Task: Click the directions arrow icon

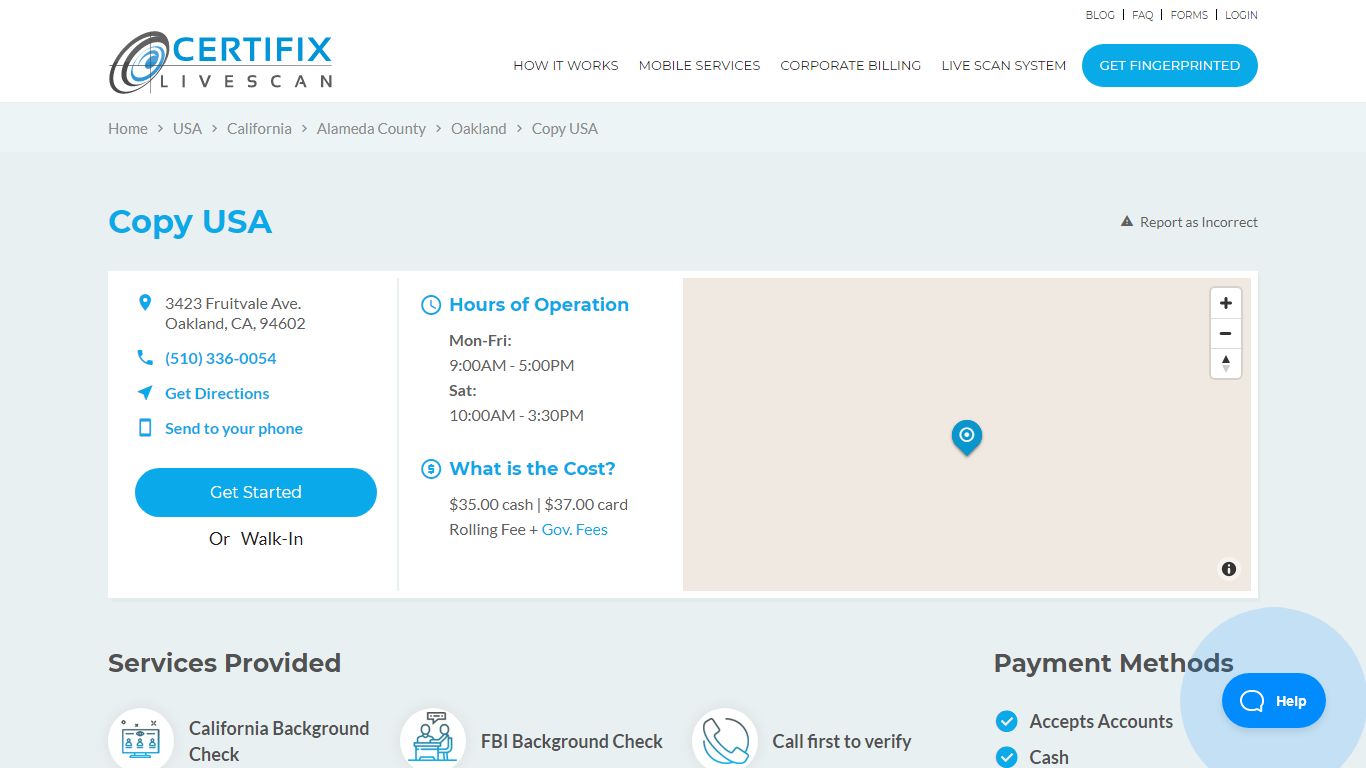Action: tap(145, 393)
